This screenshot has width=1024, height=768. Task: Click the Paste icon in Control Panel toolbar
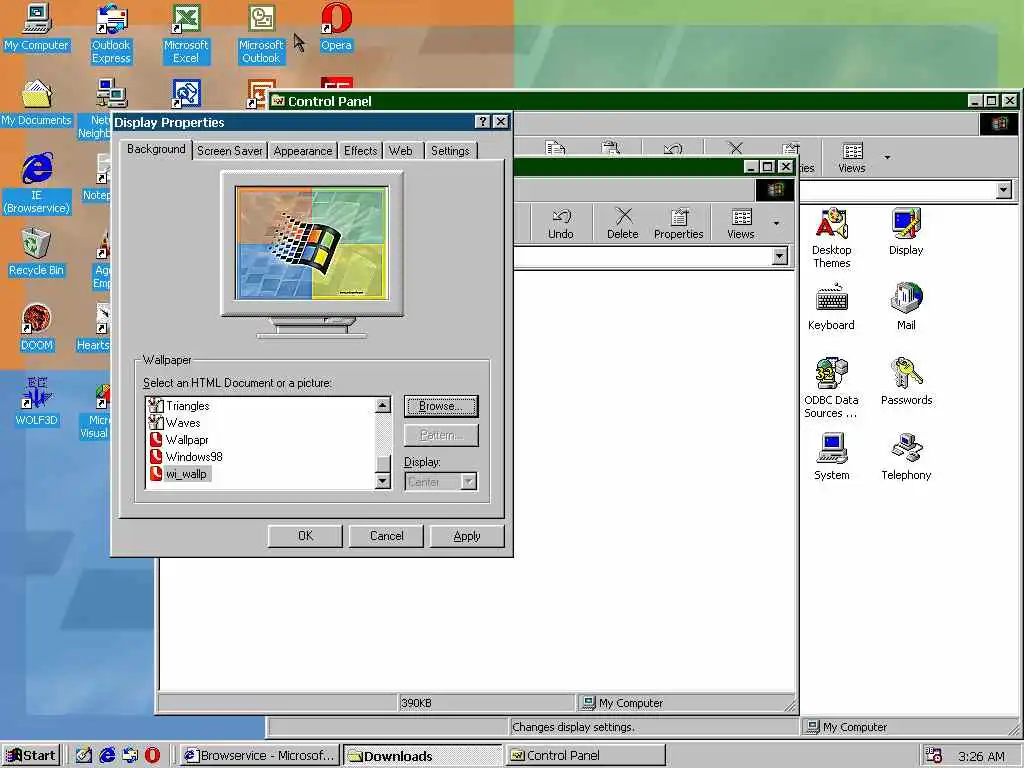611,148
